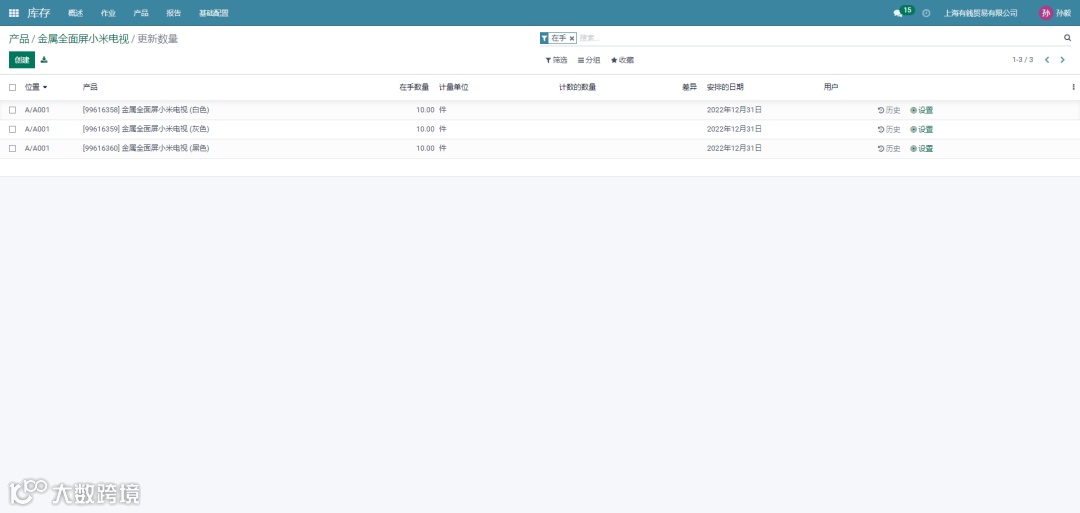Screen dimensions: 1080x513
Task: Open optional columns kebab menu
Action: click(x=1073, y=87)
